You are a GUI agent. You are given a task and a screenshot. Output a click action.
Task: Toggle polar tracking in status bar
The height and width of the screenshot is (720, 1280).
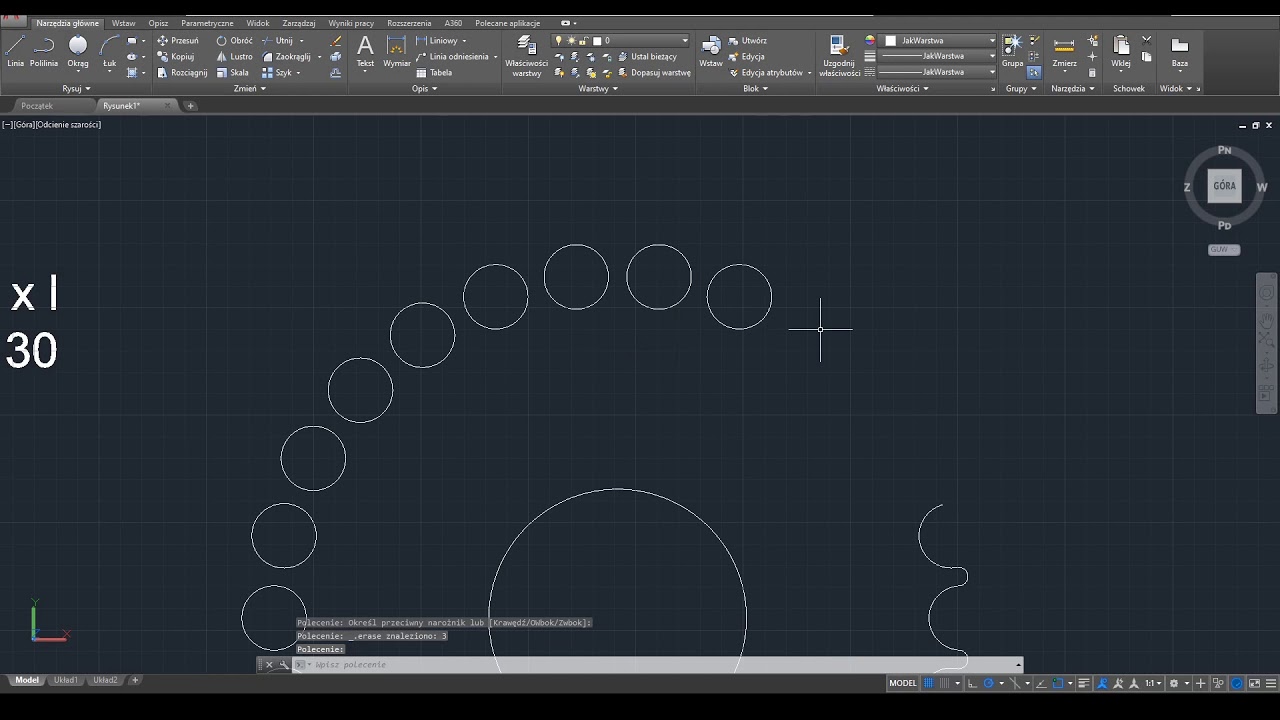(988, 683)
